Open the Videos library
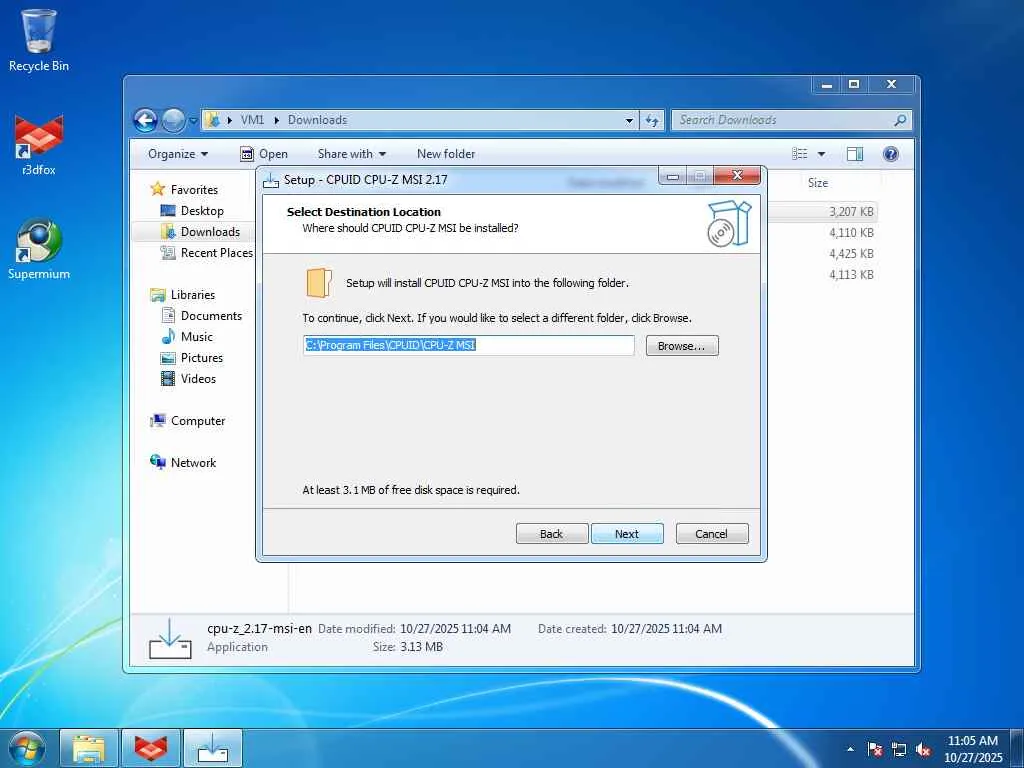 (198, 379)
